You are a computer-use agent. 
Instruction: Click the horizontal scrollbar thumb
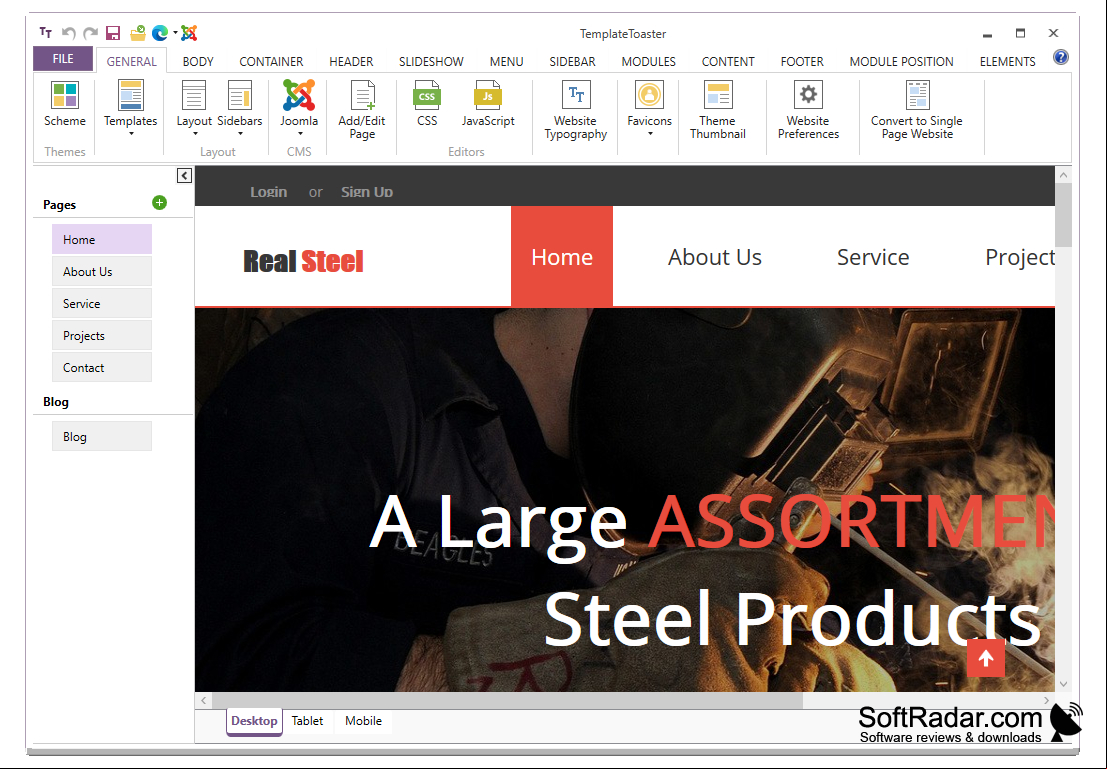[x=507, y=701]
